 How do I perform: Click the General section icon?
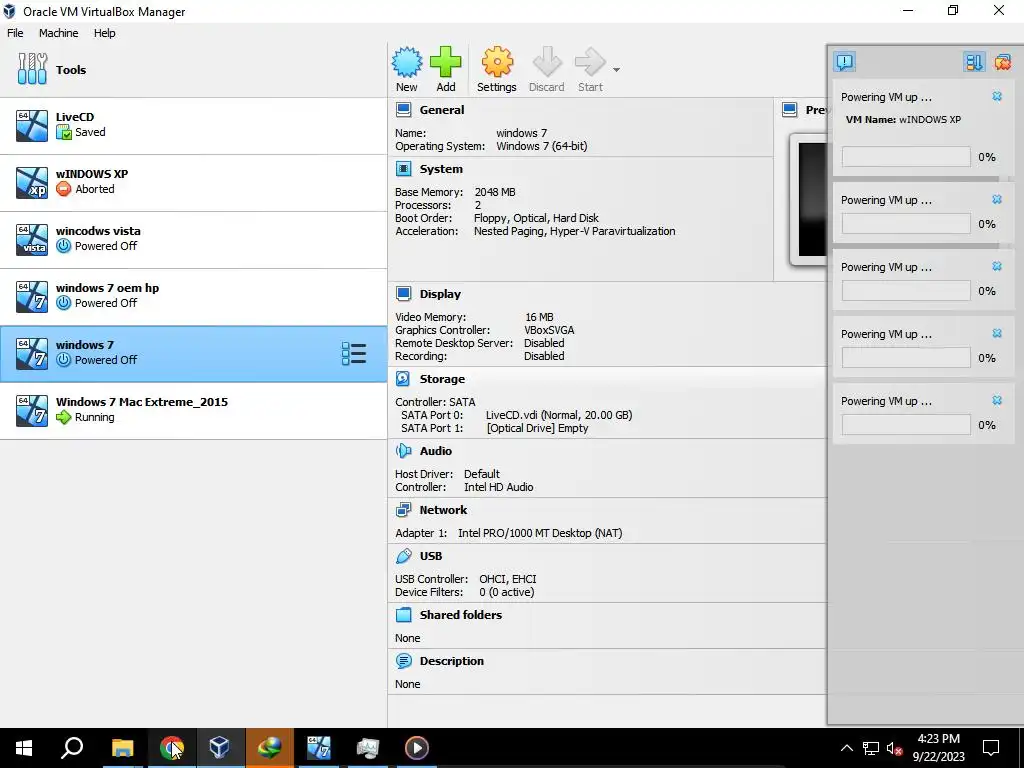click(404, 110)
